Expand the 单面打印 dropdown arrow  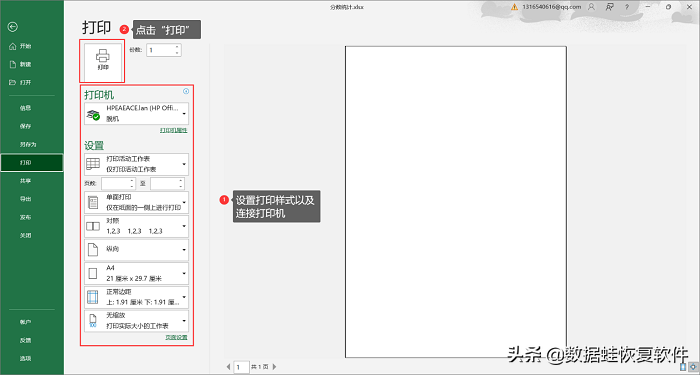pos(184,203)
